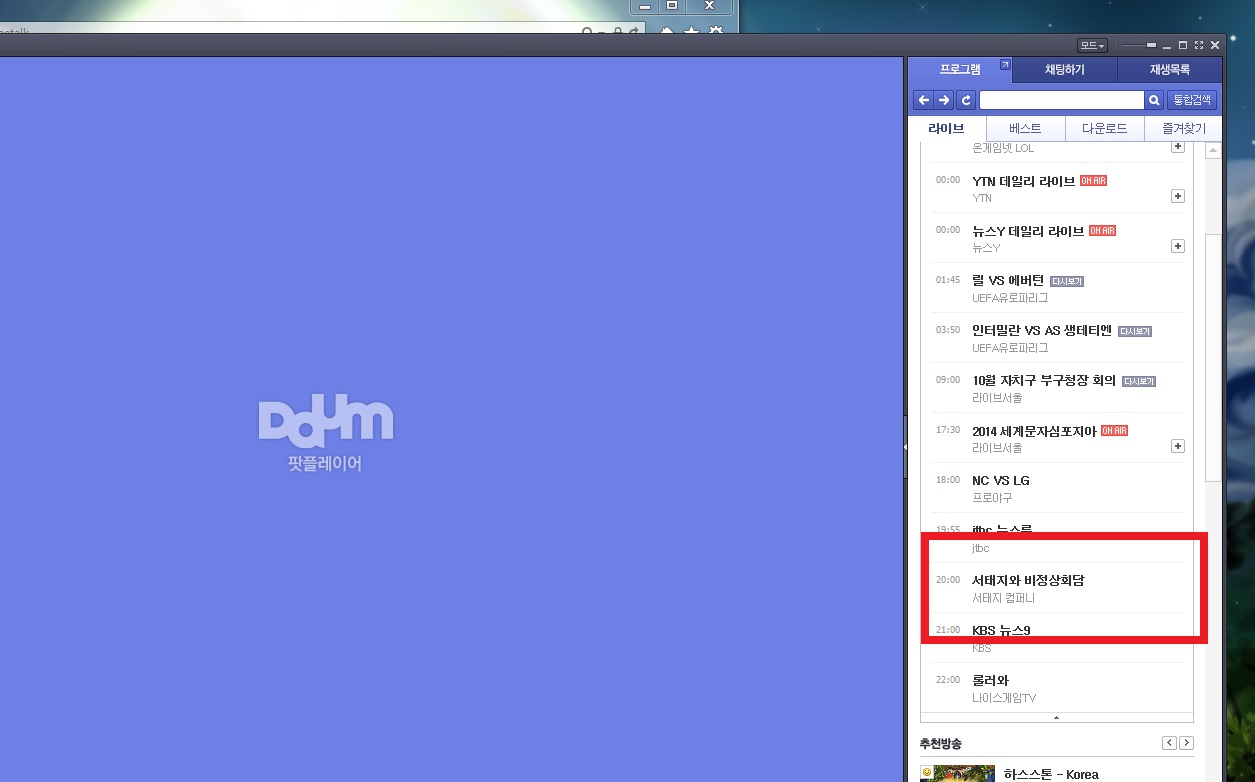Switch to the 채팅하기 tab

click(1065, 70)
